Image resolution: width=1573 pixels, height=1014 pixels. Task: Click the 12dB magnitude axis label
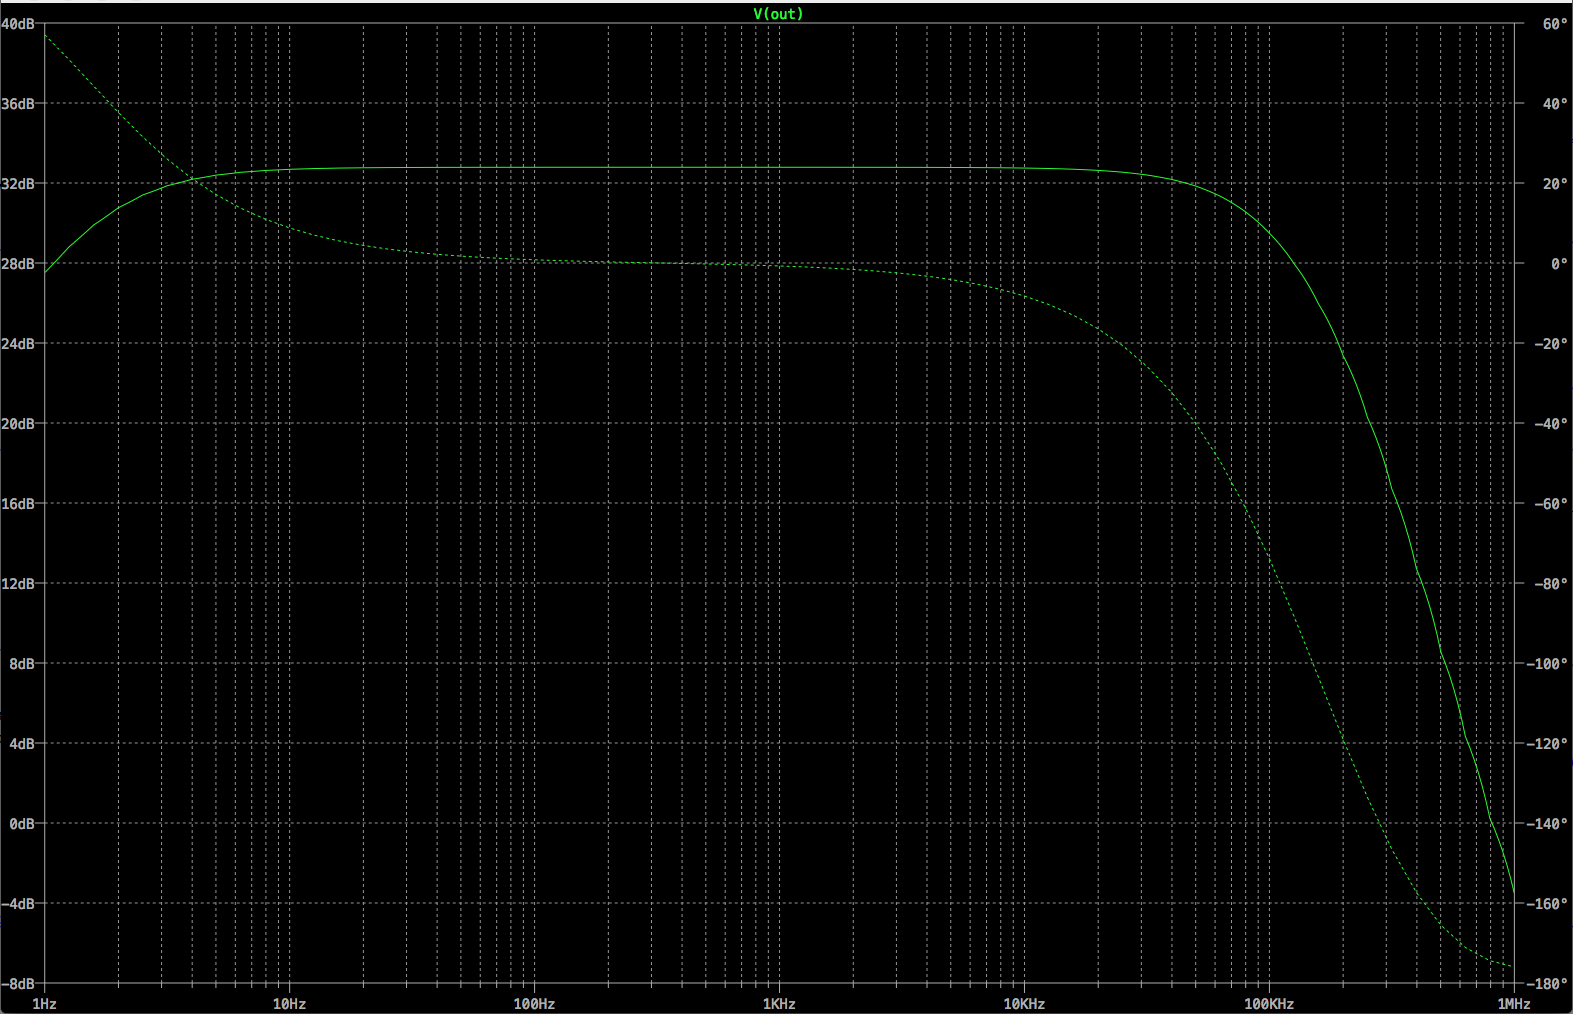point(18,584)
